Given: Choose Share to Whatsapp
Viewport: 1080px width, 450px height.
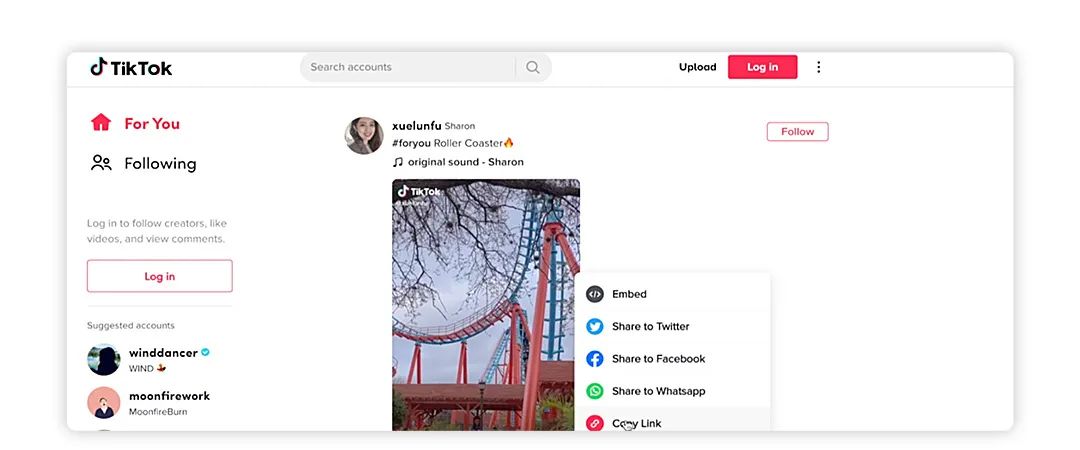Looking at the screenshot, I should [672, 391].
